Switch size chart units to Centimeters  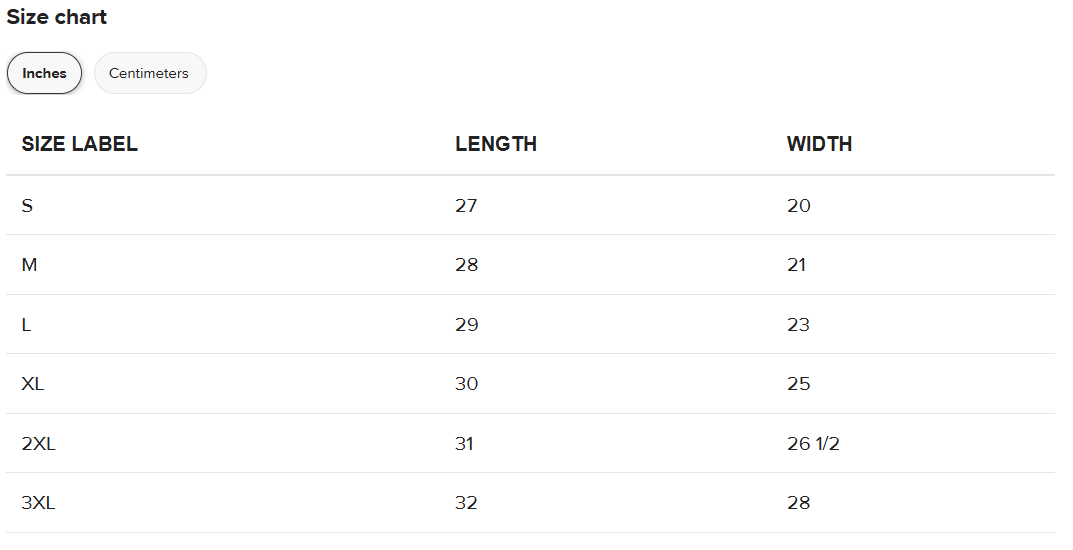tap(149, 73)
